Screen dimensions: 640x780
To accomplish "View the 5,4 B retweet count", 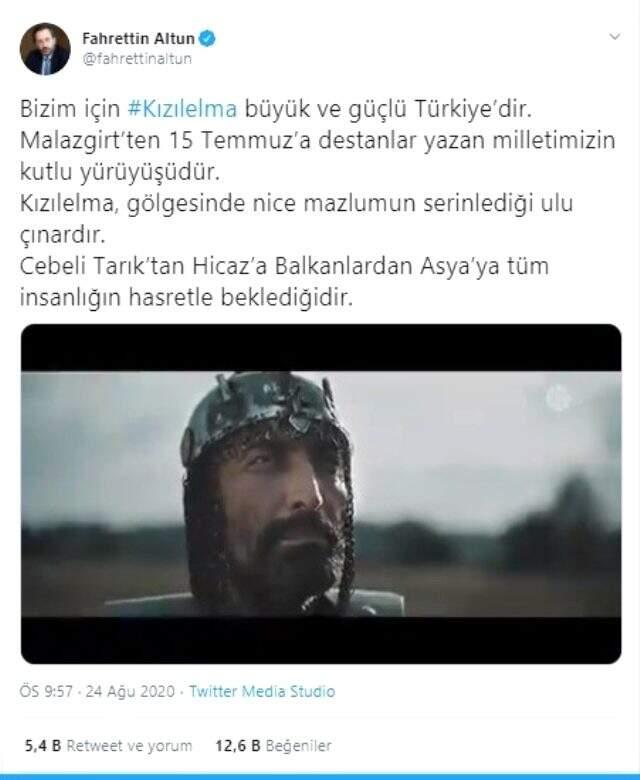I will click(x=43, y=746).
